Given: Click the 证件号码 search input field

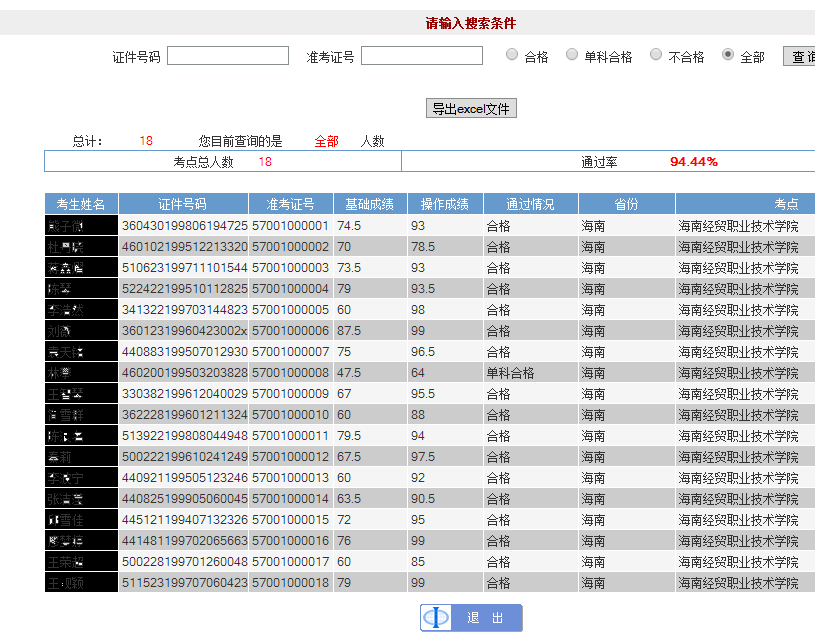Looking at the screenshot, I should coord(228,56).
